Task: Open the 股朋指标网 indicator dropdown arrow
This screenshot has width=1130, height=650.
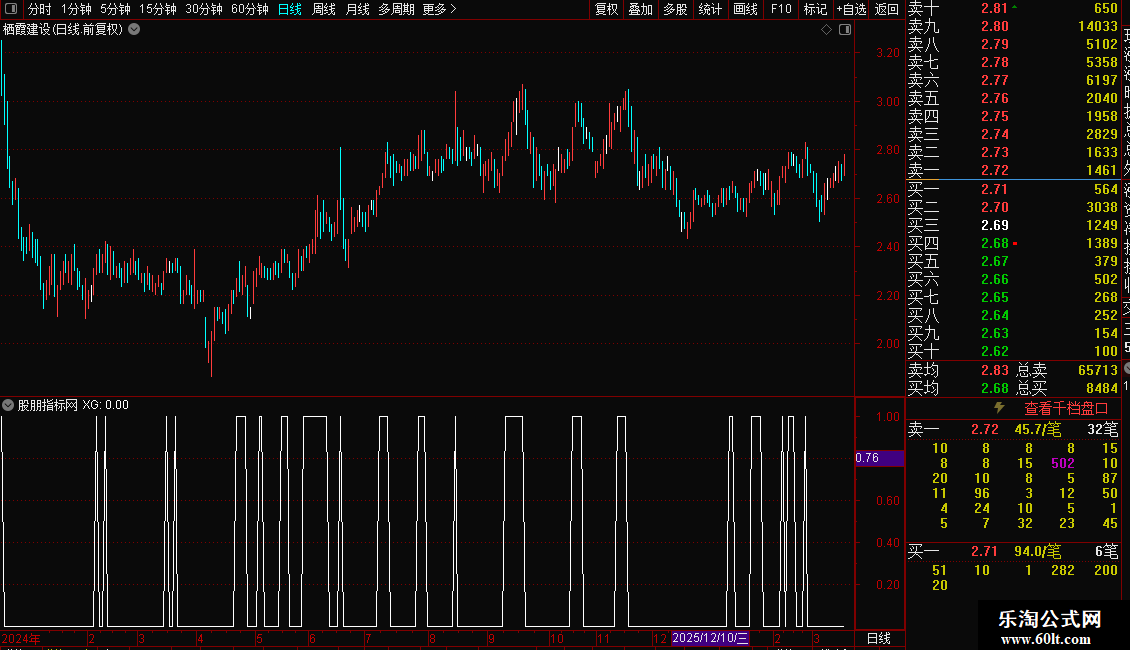Action: point(8,405)
